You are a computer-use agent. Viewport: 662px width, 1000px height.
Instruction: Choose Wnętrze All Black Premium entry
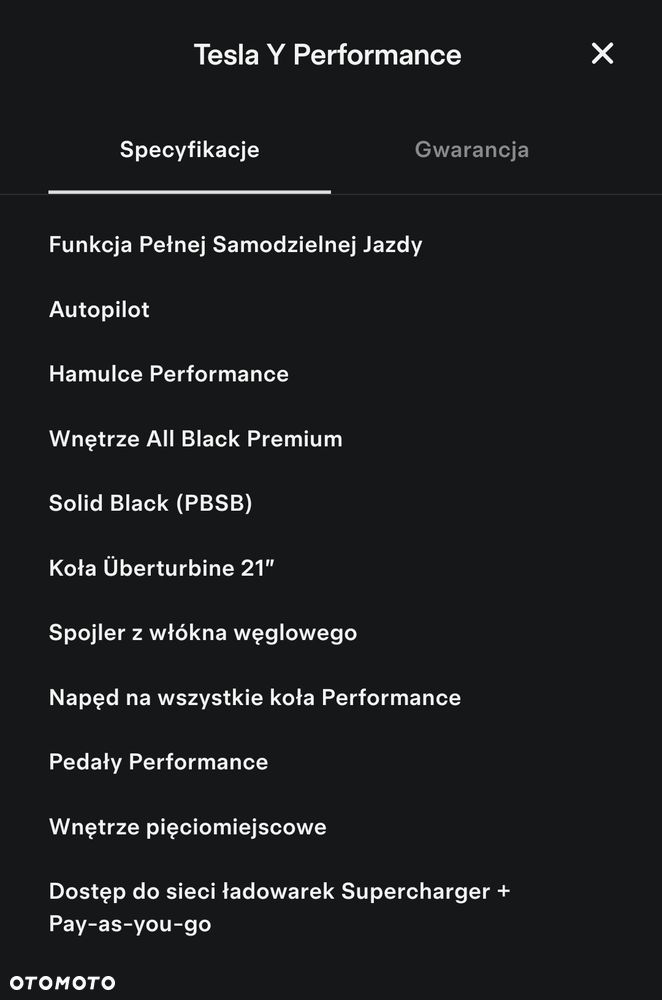coord(195,439)
